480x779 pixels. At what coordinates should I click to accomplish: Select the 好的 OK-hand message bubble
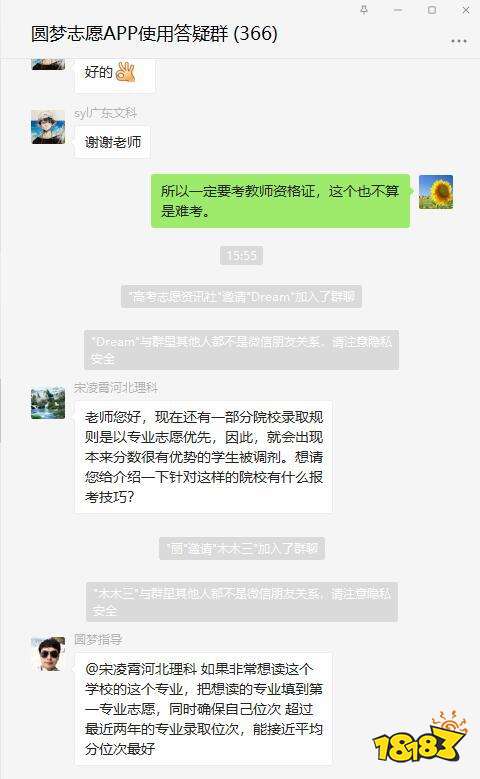pos(115,75)
